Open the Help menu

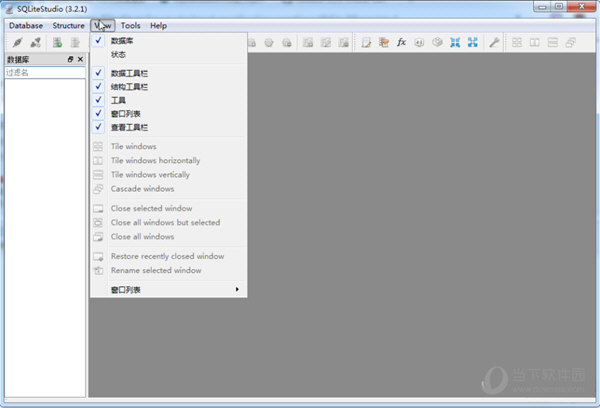point(158,26)
